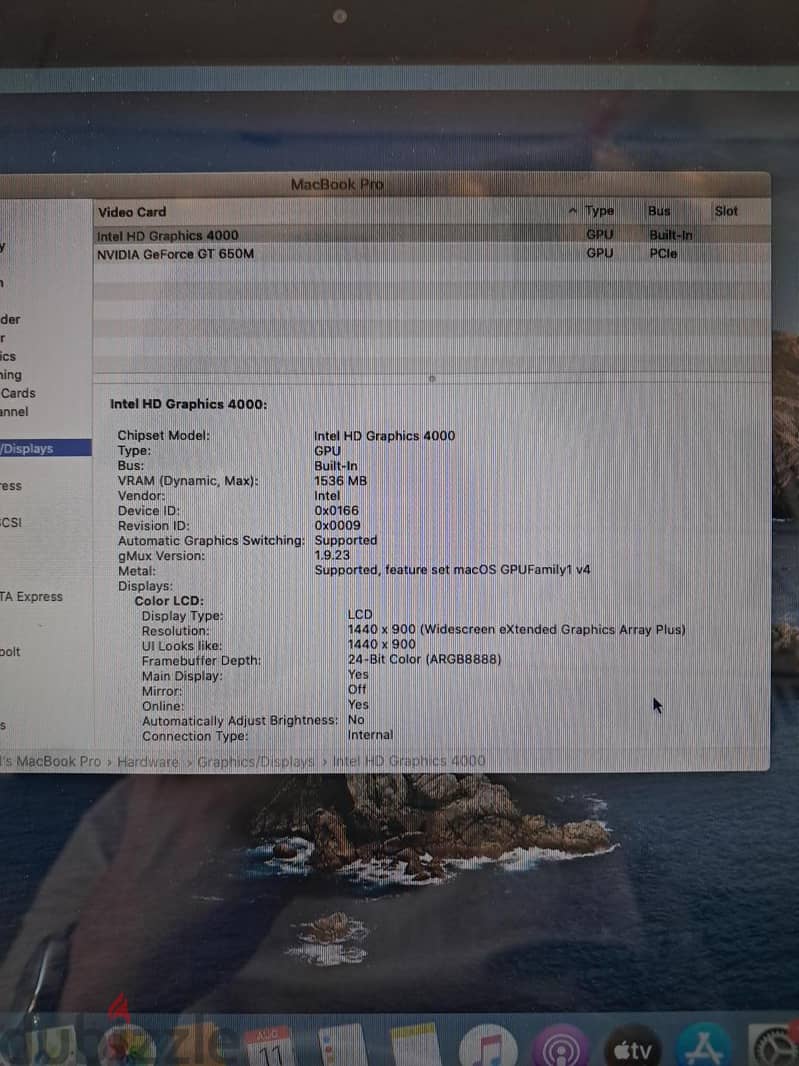Click Hardware in the path bar
Image resolution: width=799 pixels, height=1066 pixels.
click(x=148, y=761)
